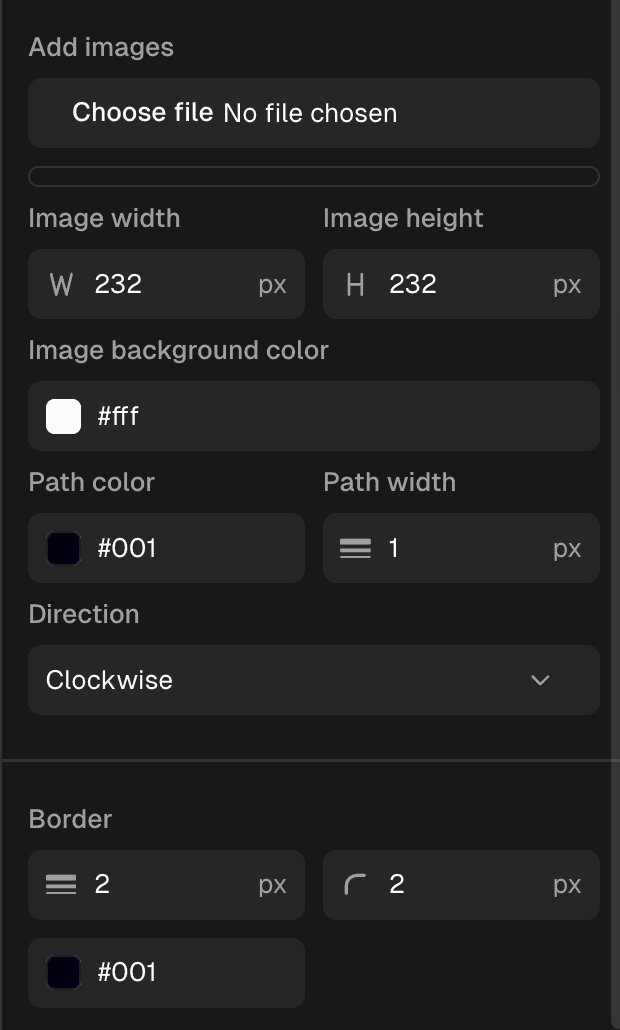Click the white image background color swatch
The image size is (620, 1030).
[64, 416]
